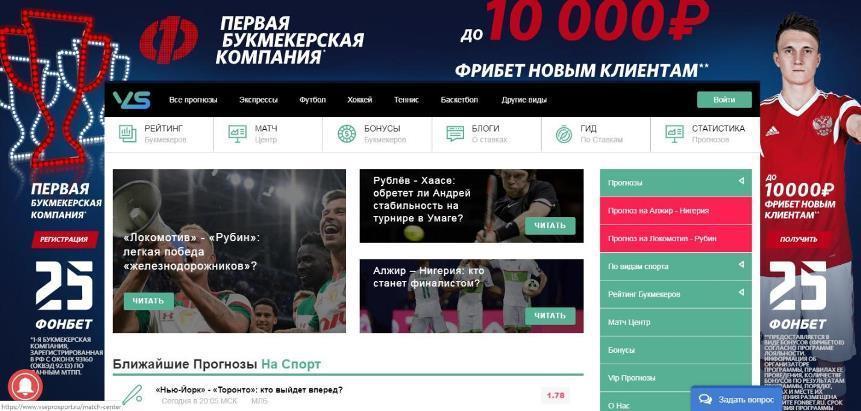861x411 pixels.
Task: Click the Гид compass icon
Action: coord(564,134)
